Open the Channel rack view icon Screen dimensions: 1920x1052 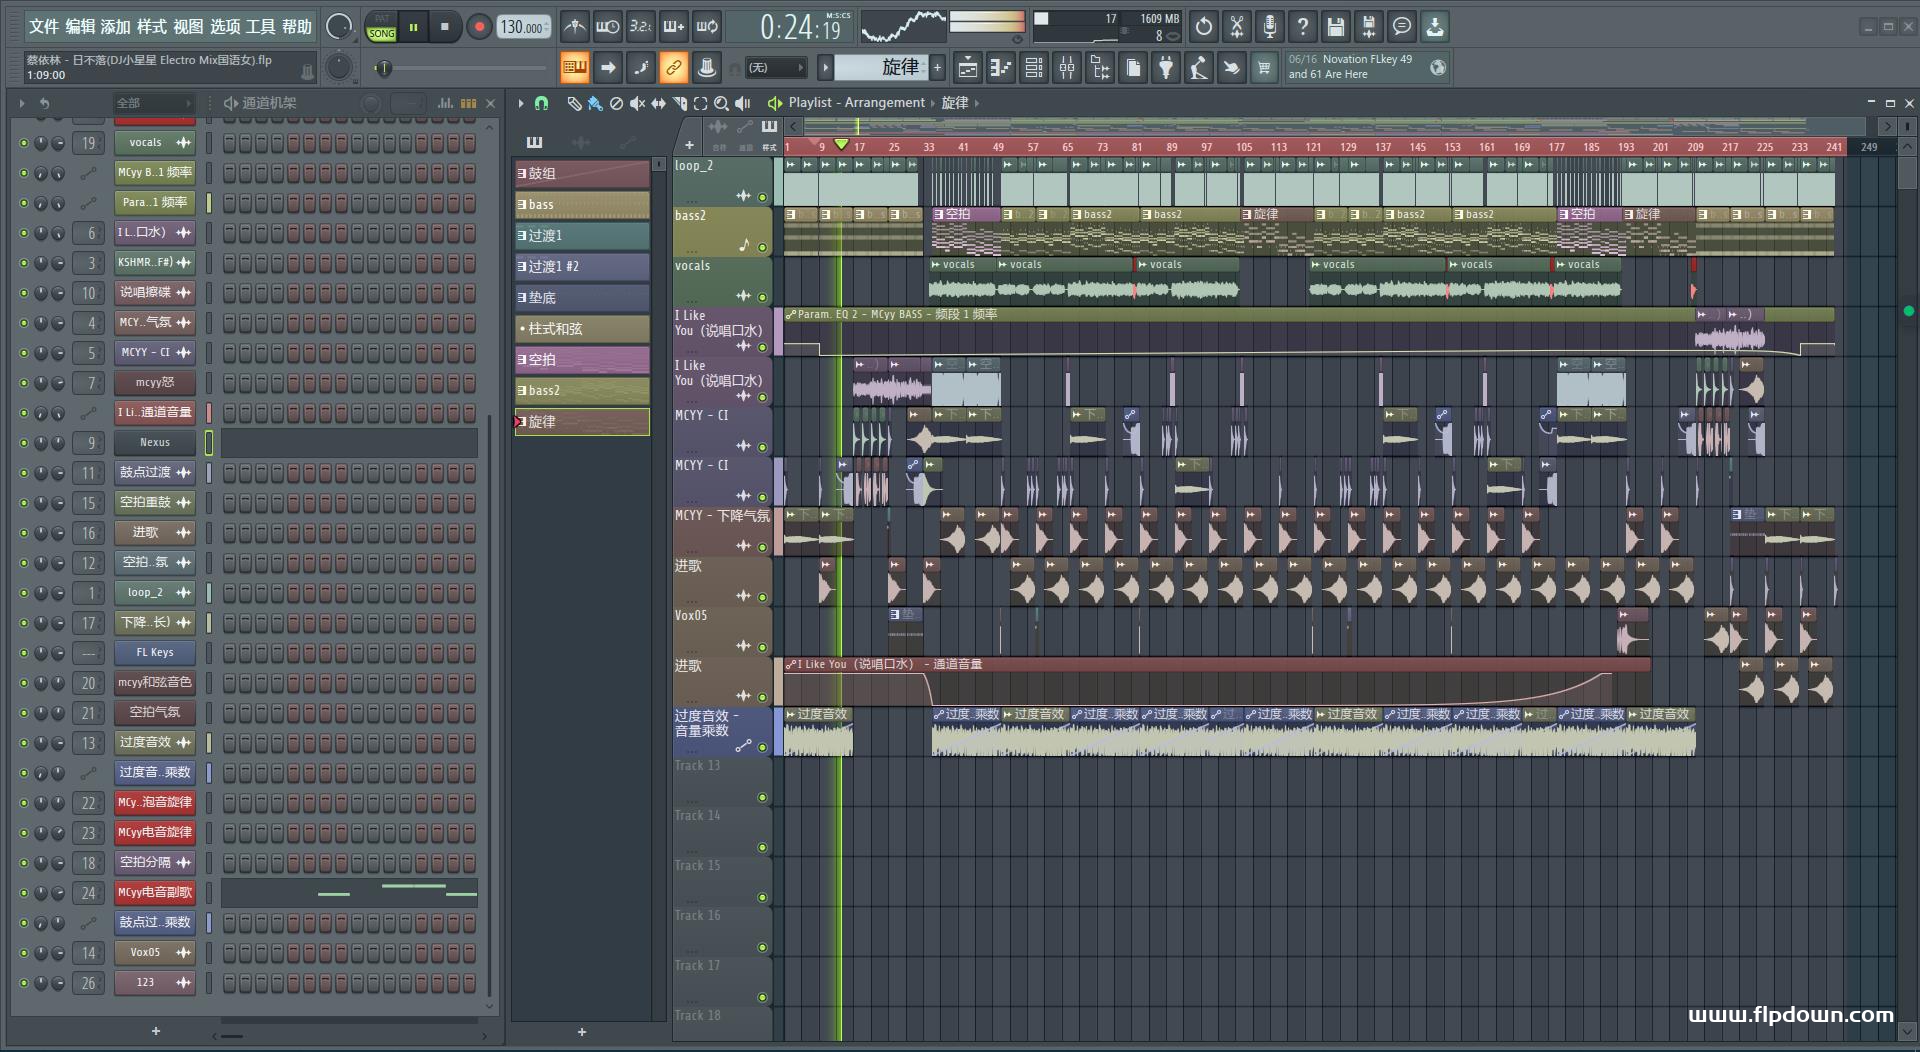point(1034,68)
